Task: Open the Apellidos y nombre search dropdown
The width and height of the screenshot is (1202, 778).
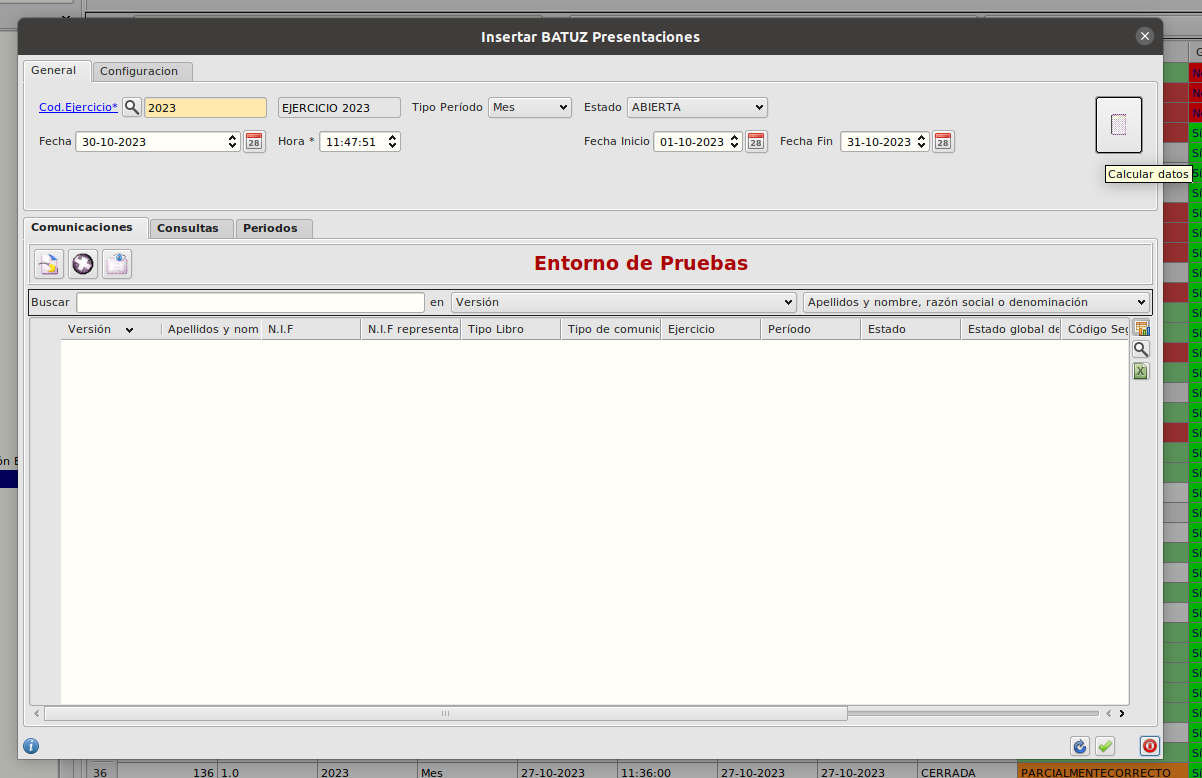Action: [x=976, y=302]
